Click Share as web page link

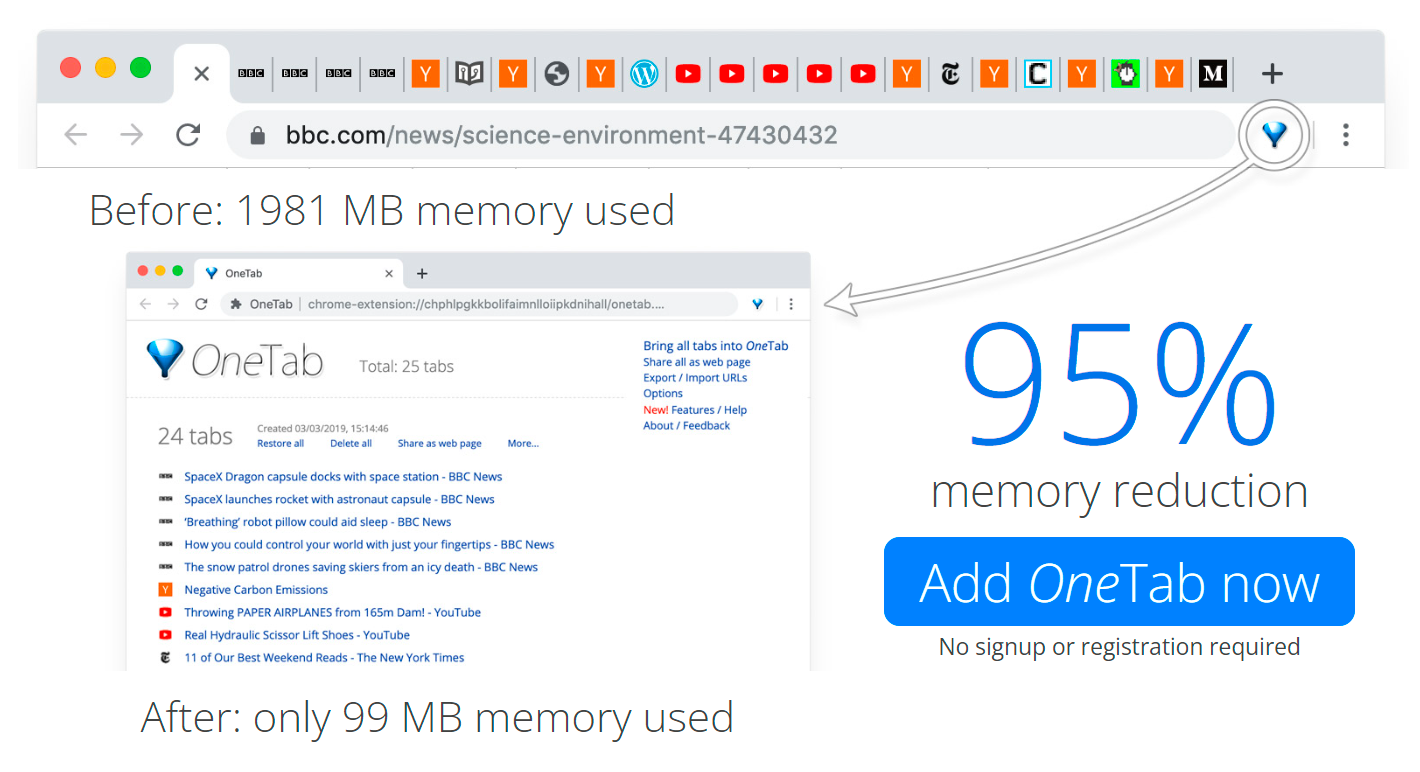[439, 443]
